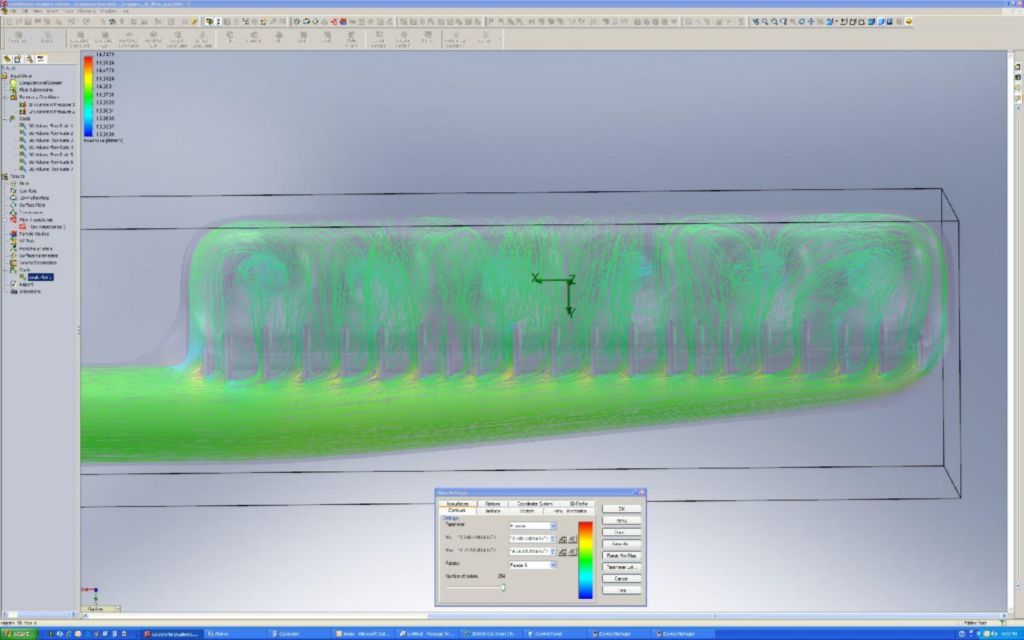Click second icon beside the Min value field

[573, 538]
